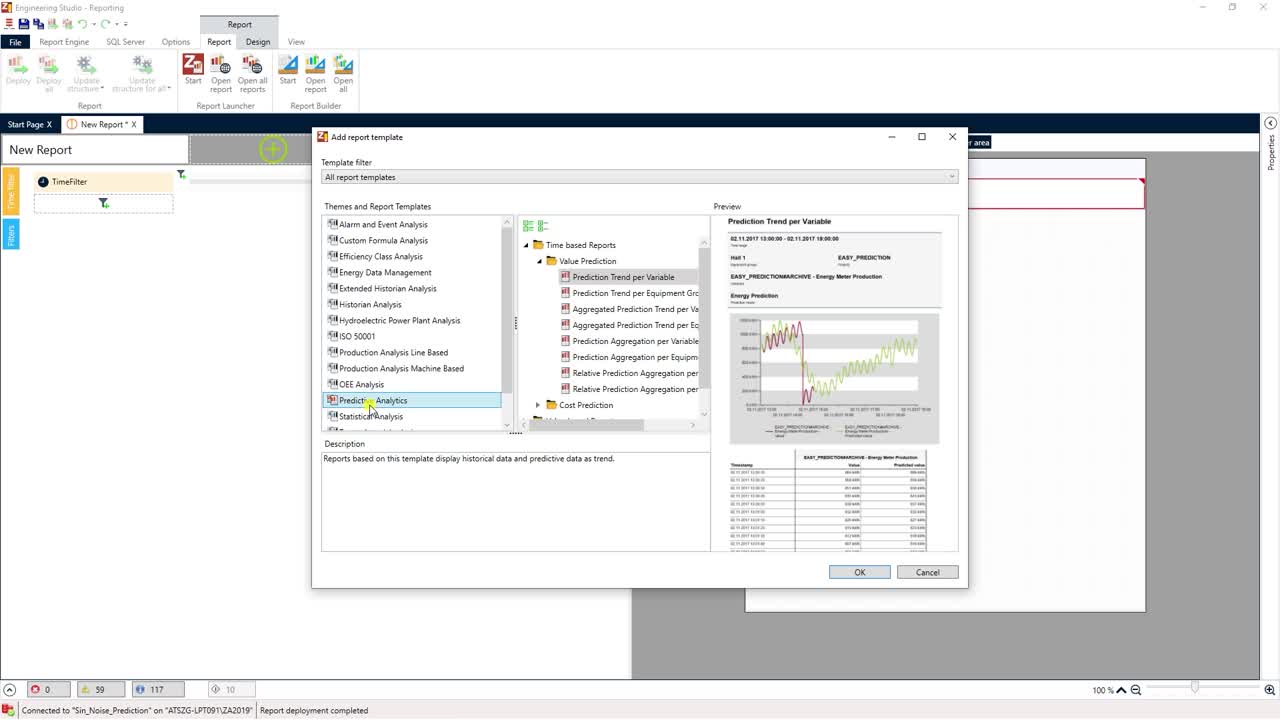Select Prediction Aggregation per Variable template
This screenshot has width=1280, height=720.
[x=635, y=341]
